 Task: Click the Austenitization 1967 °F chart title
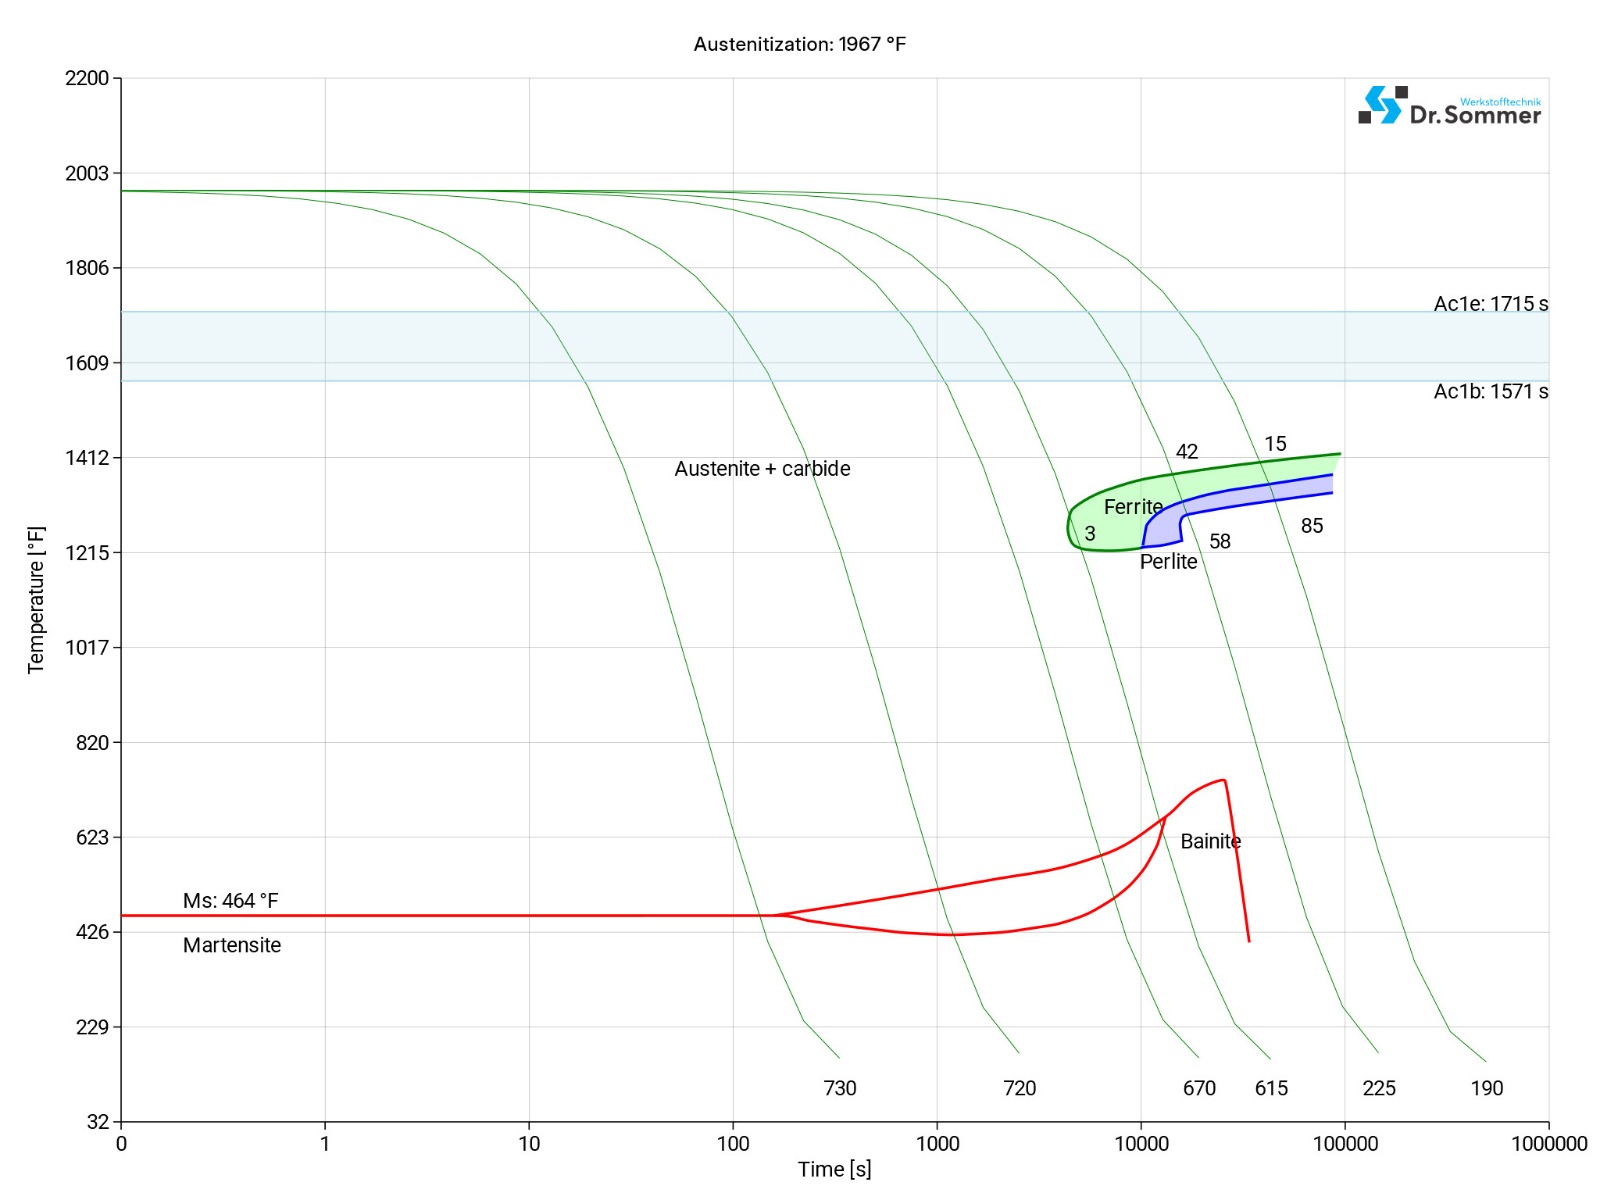click(799, 44)
